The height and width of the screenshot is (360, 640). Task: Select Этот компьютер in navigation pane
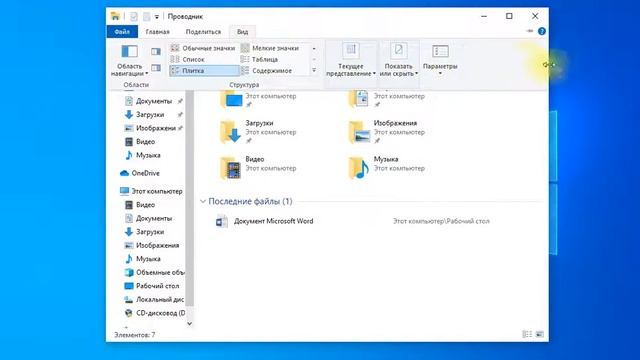(151, 191)
